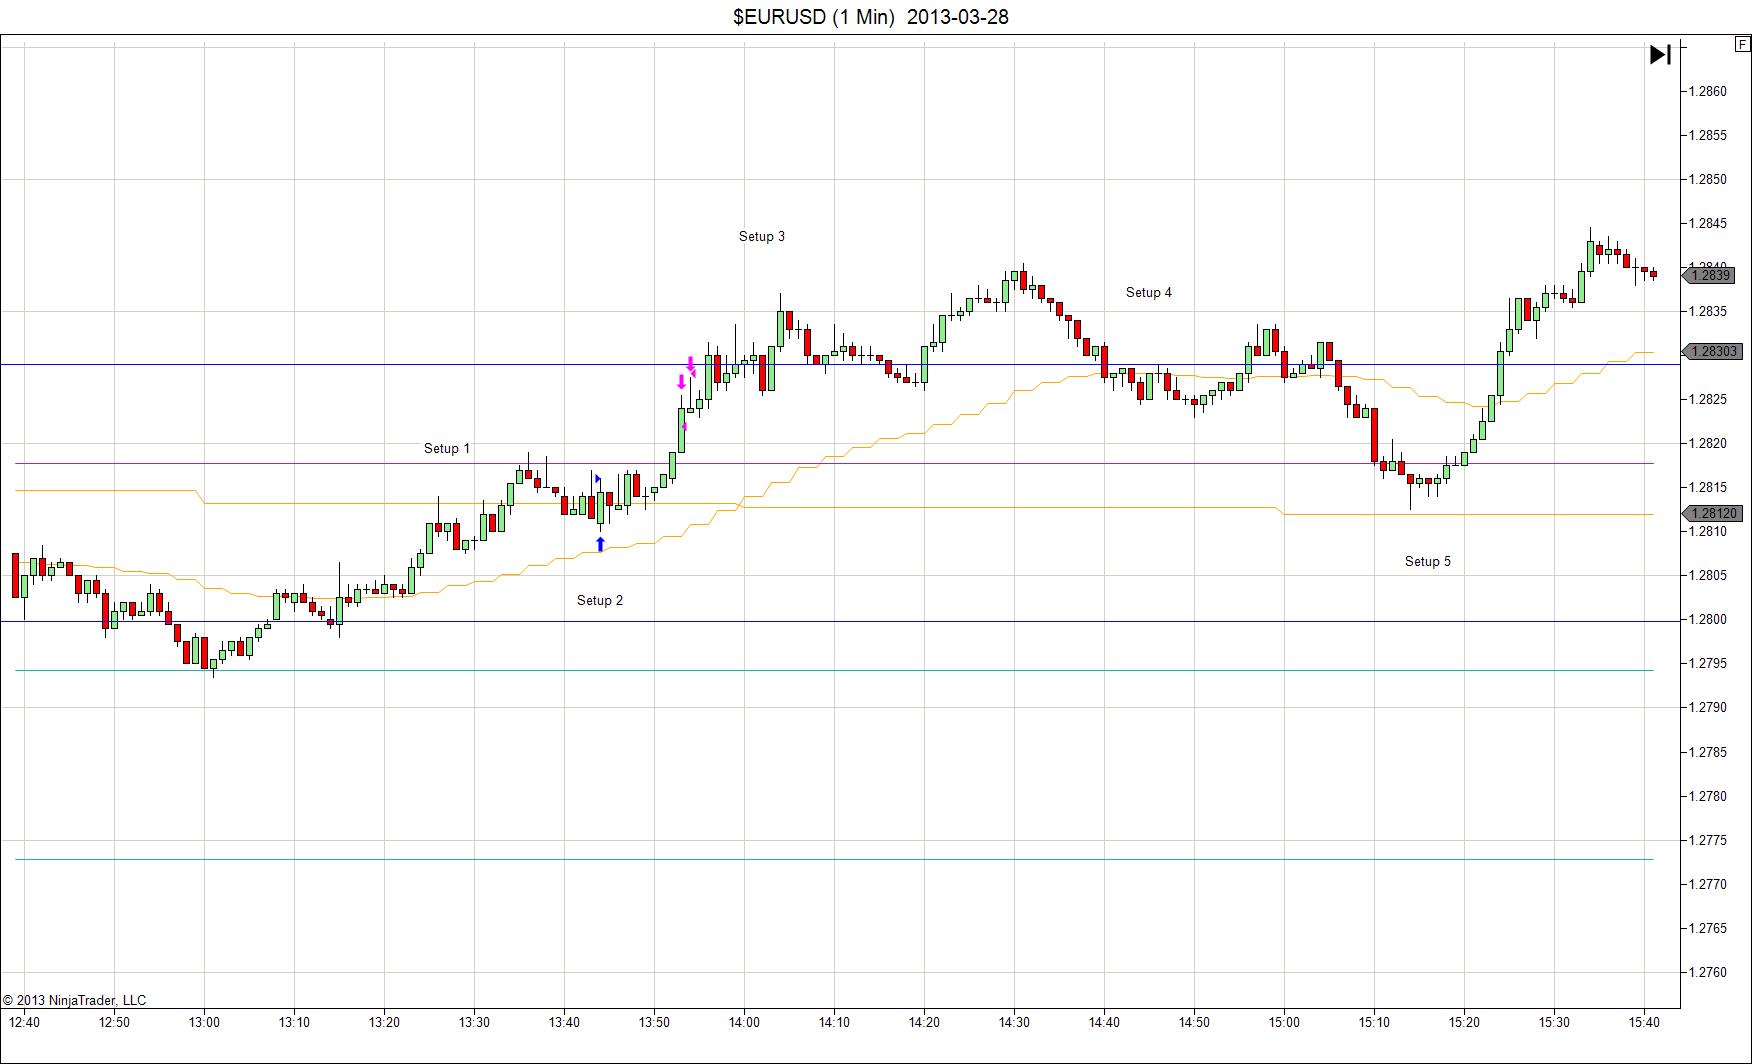
Task: Click the 14:30 time axis label
Action: (1014, 1022)
